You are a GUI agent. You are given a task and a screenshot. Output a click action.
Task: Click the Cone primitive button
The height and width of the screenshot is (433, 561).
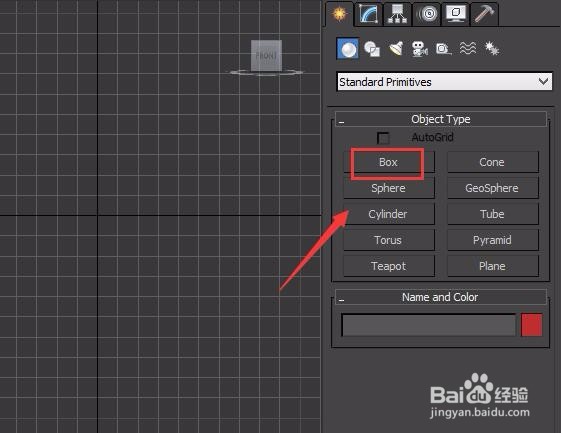[x=493, y=162]
